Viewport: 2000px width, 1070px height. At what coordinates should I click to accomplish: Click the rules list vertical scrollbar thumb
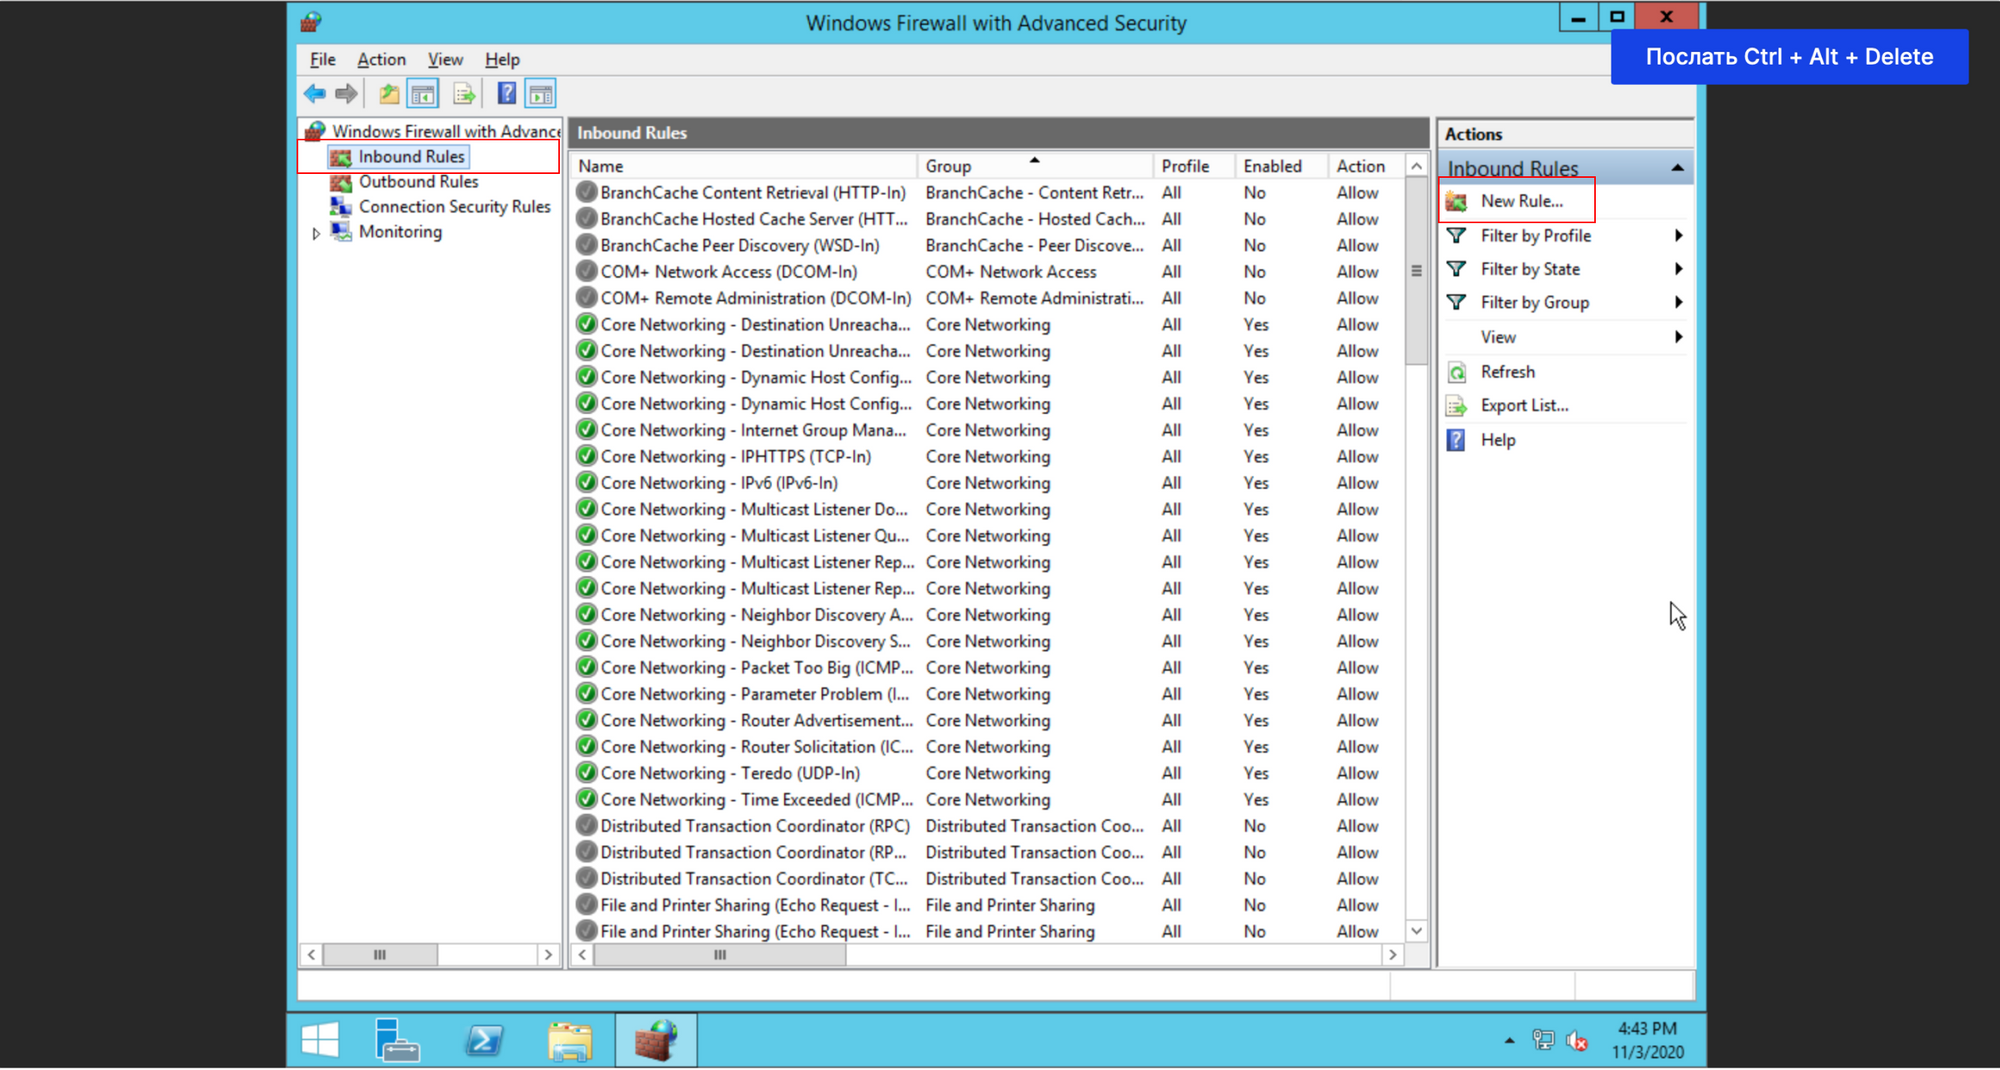(1416, 271)
